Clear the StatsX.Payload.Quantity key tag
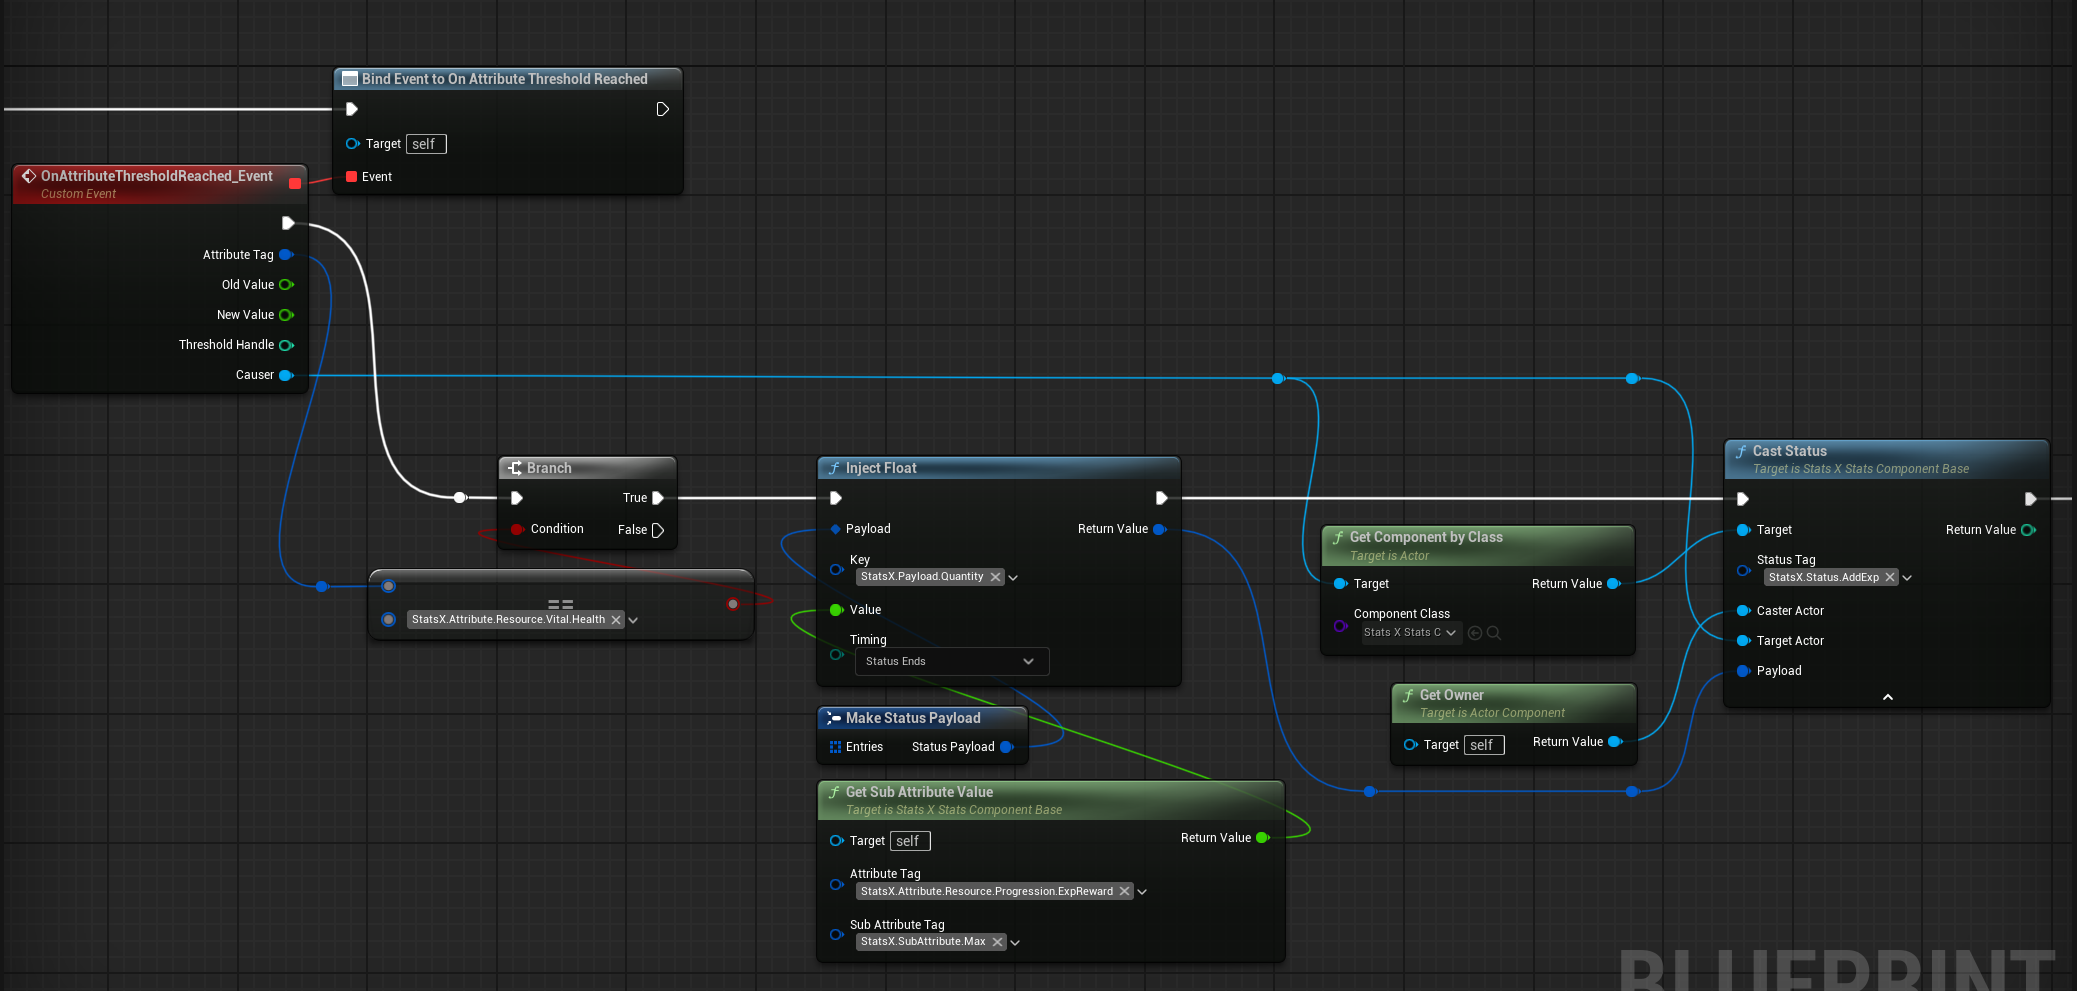 (995, 577)
